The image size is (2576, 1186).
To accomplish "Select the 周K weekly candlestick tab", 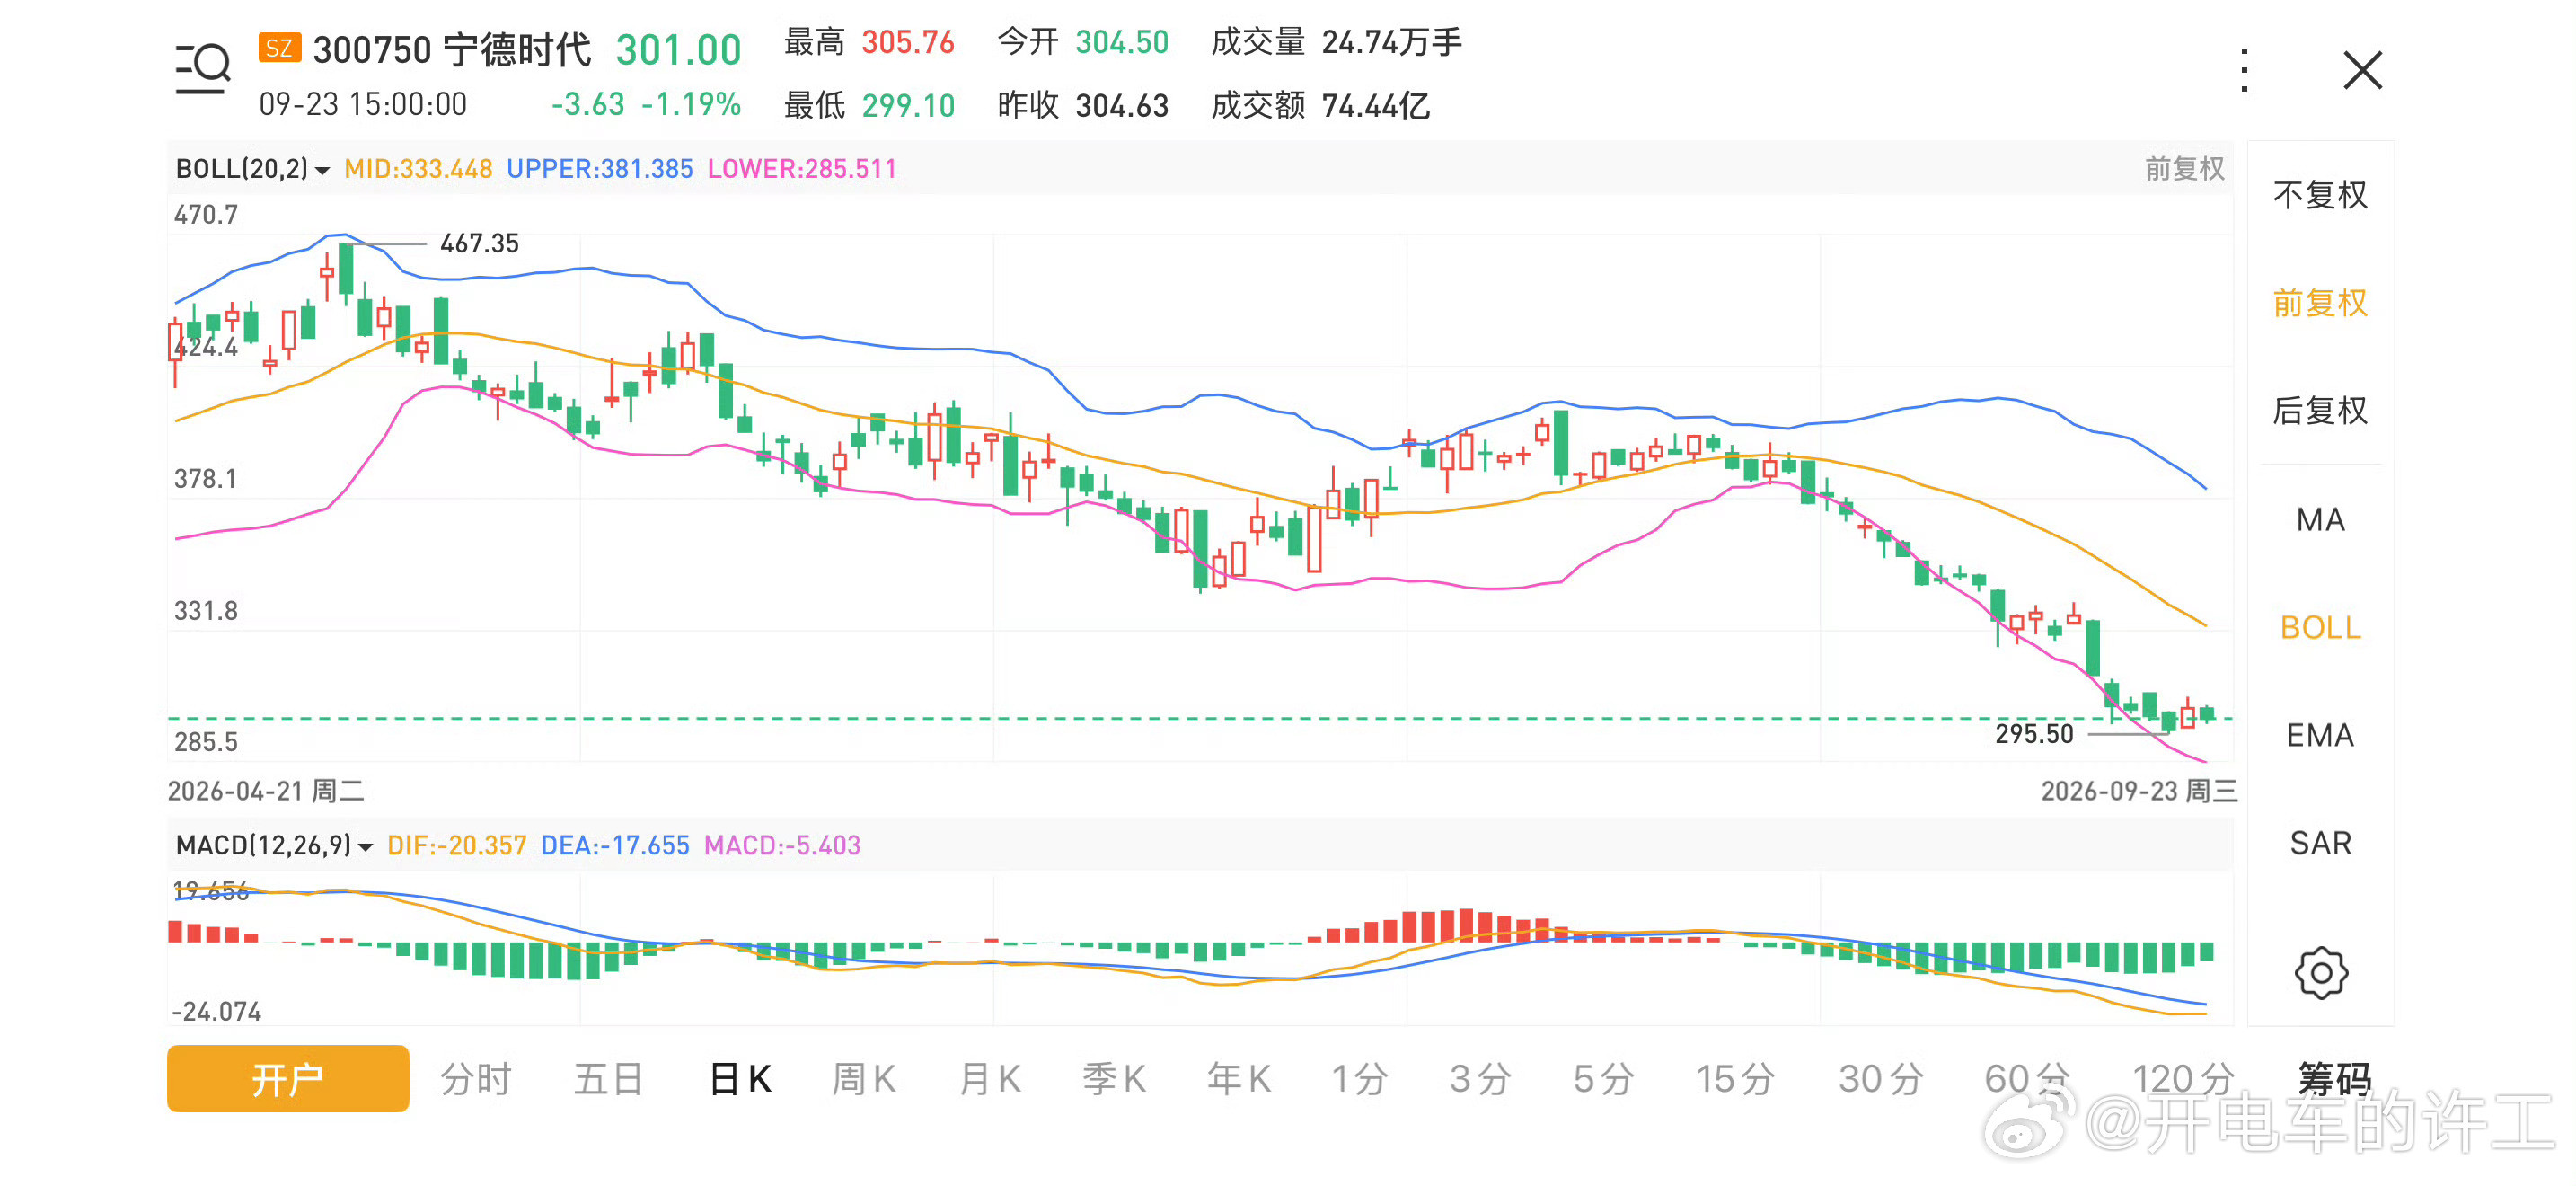I will click(864, 1079).
